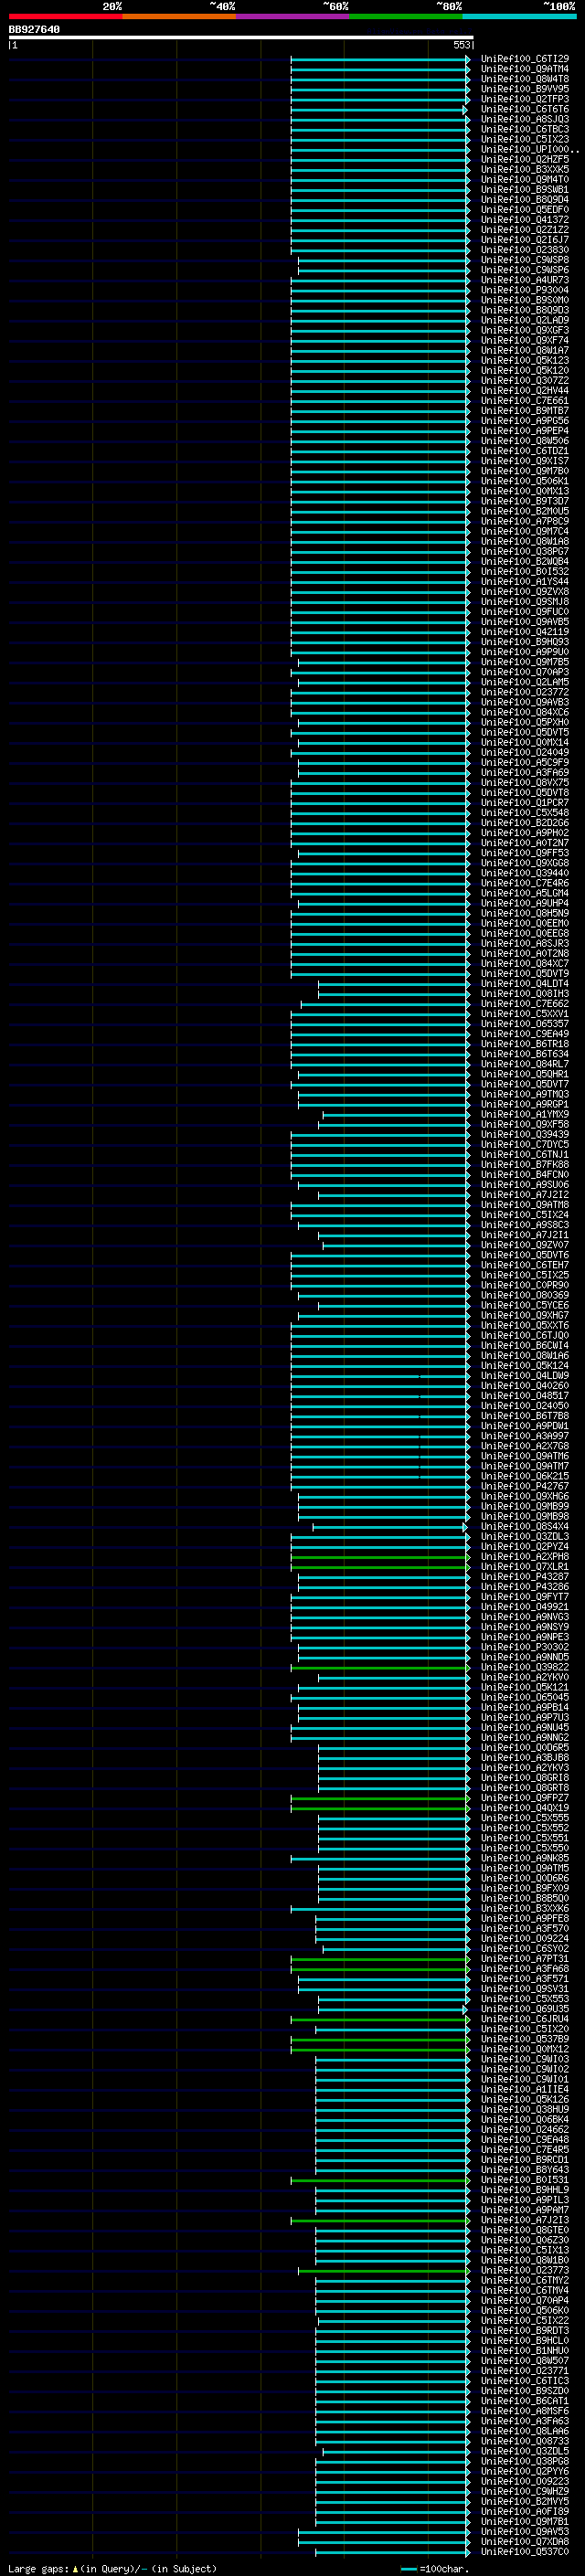Click the query end position 553
This screenshot has height=2576, width=585.
pos(462,45)
